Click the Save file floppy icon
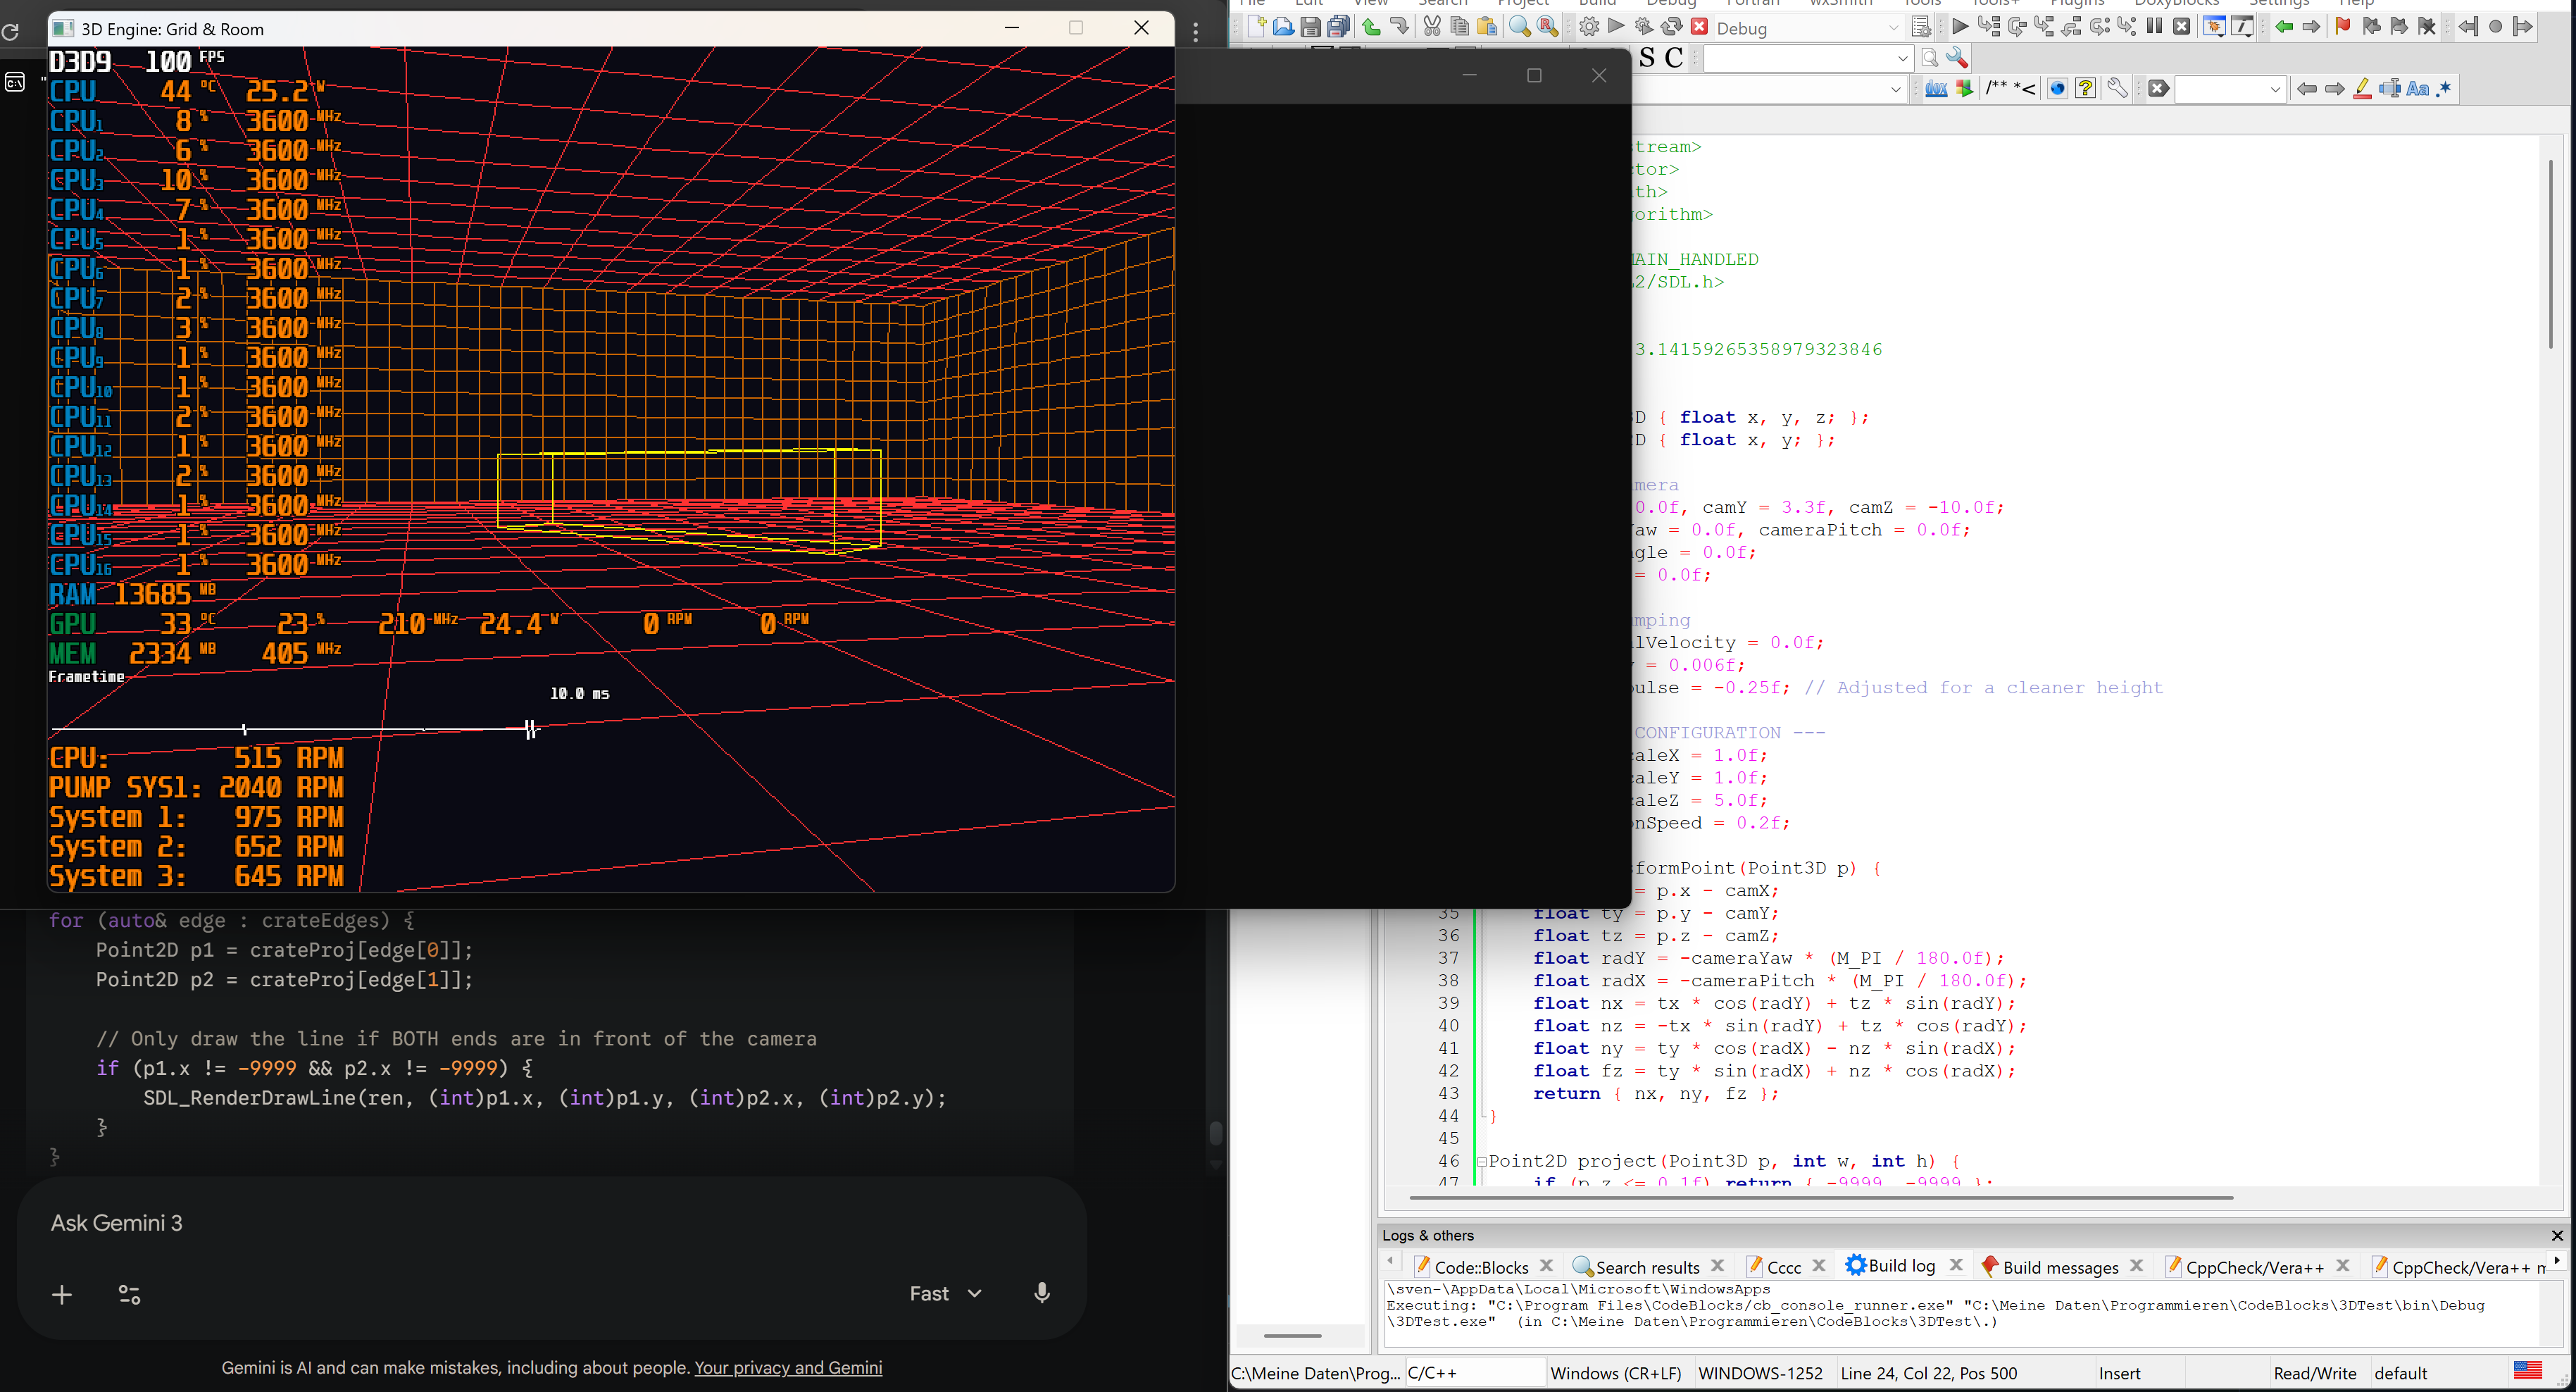 tap(1311, 27)
